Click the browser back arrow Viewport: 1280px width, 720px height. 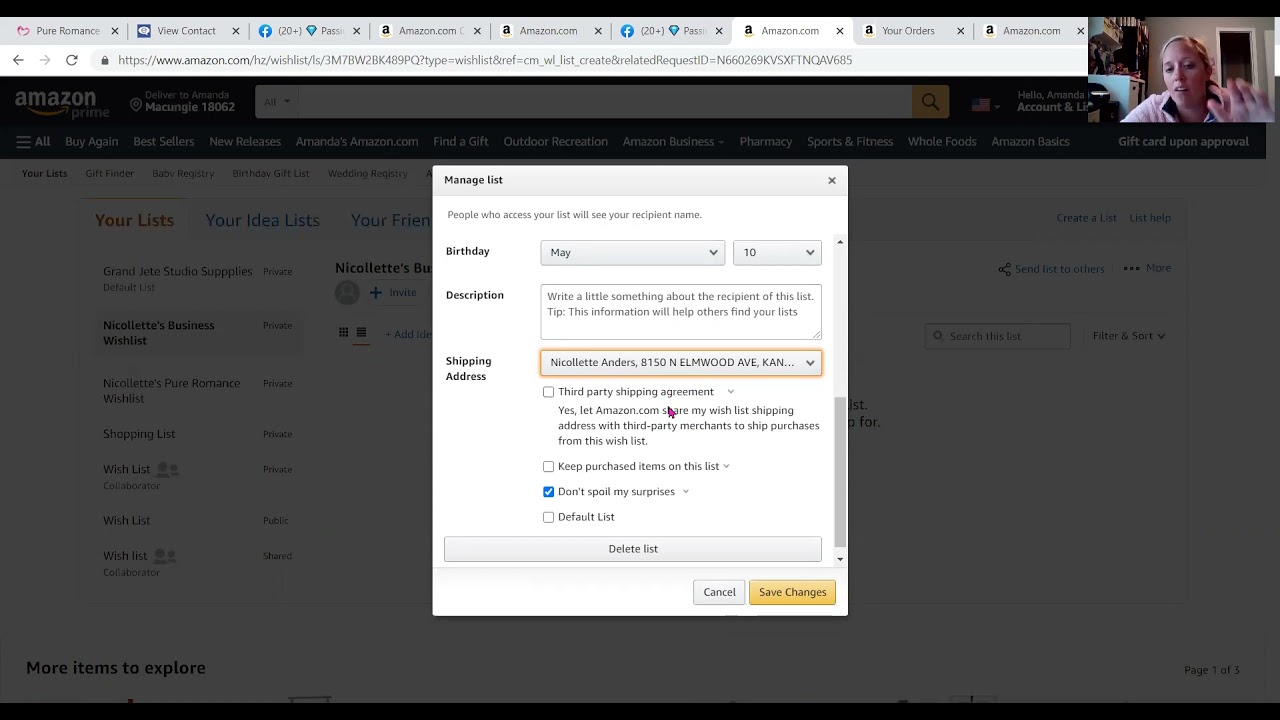click(18, 60)
